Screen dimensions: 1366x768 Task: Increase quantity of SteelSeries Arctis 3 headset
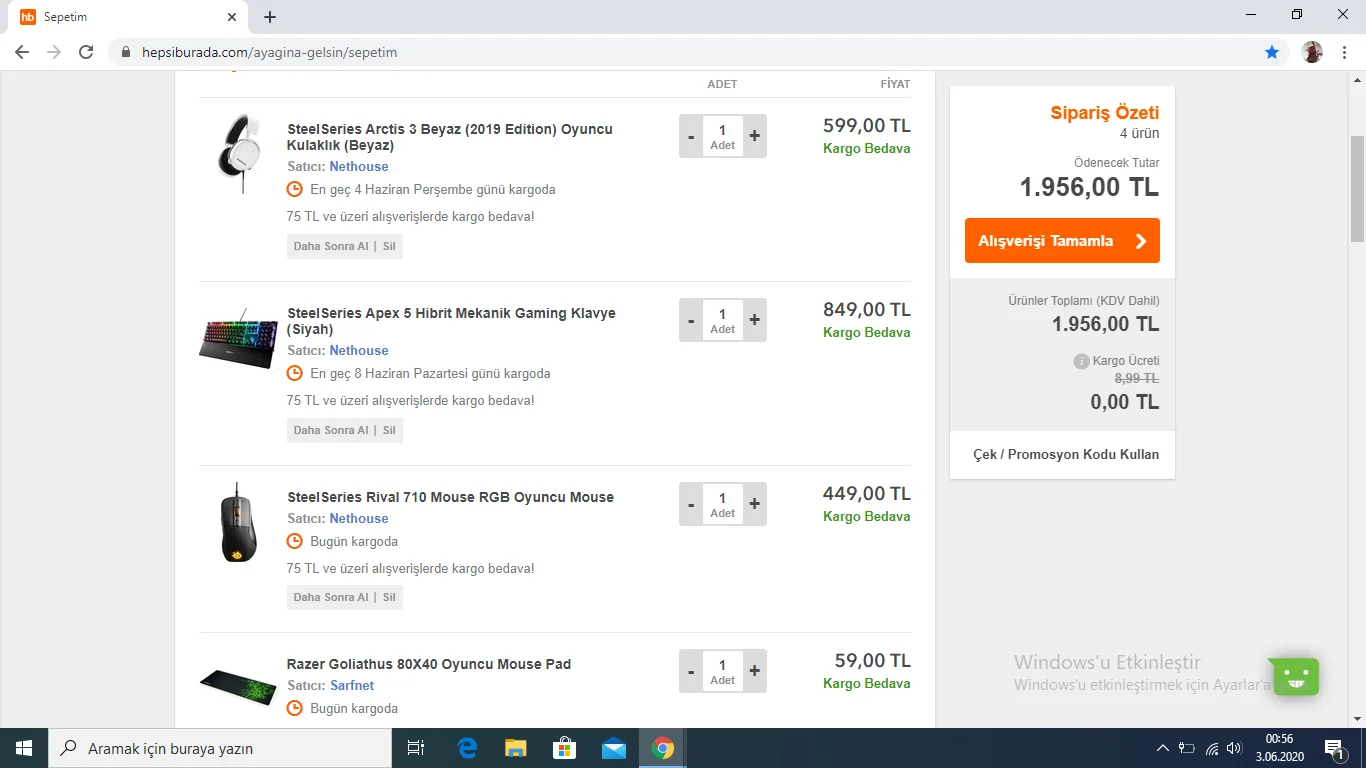755,136
